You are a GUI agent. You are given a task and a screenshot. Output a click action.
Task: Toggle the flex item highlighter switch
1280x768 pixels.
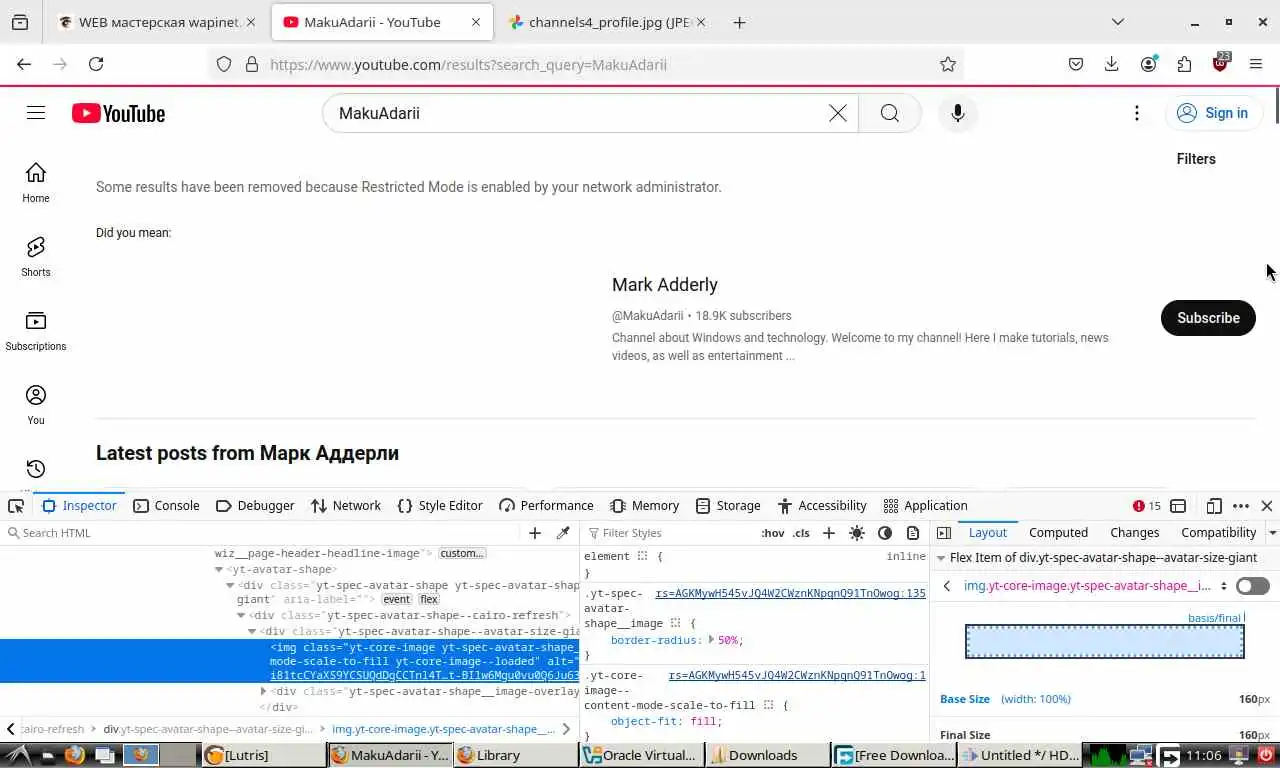point(1252,586)
